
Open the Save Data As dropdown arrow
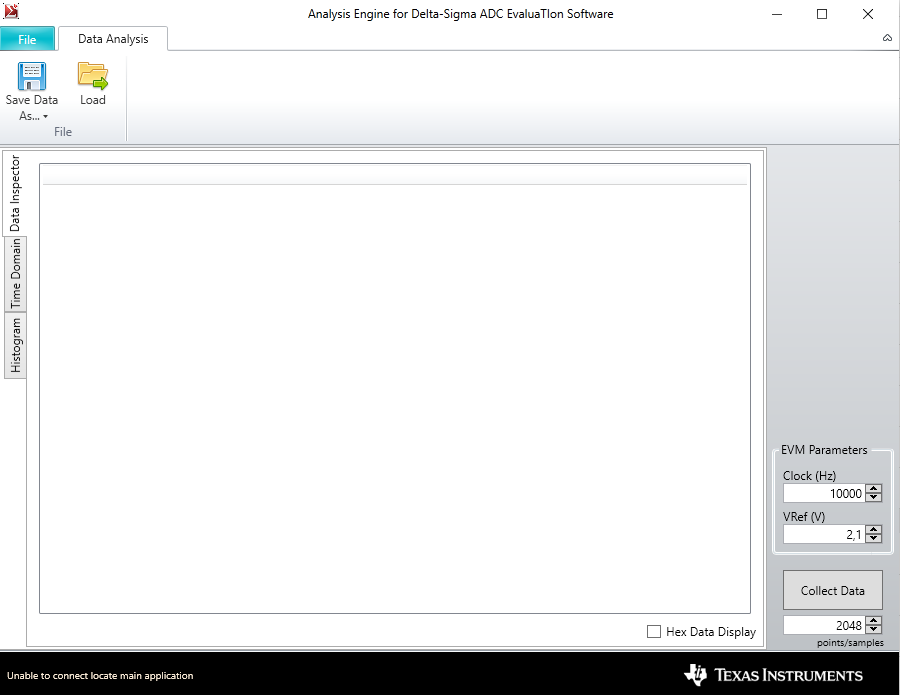coord(45,117)
